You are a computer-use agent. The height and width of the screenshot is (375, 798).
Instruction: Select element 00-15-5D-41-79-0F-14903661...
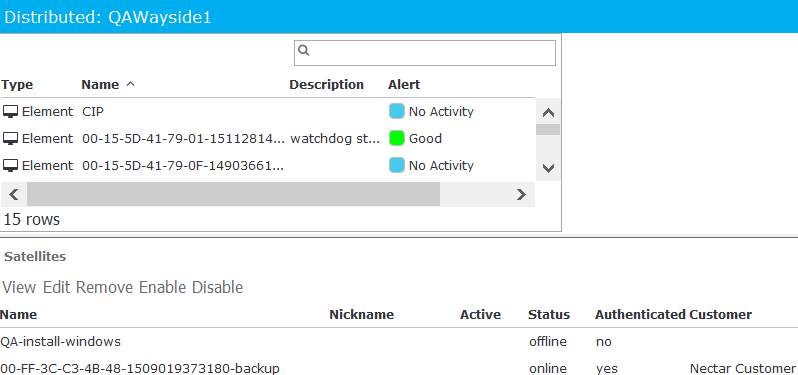[183, 165]
